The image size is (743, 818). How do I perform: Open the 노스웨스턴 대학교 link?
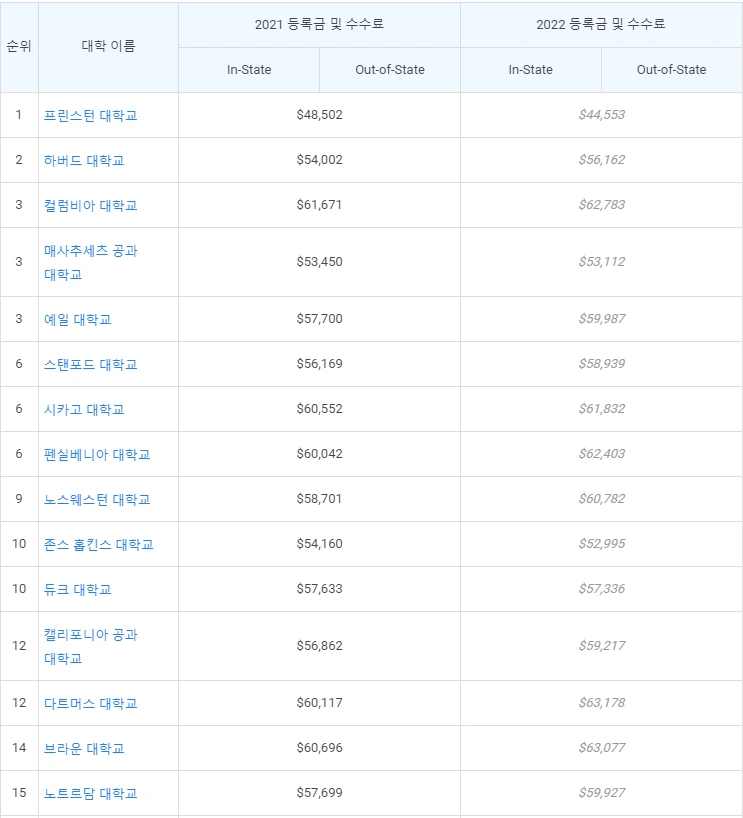click(x=97, y=499)
